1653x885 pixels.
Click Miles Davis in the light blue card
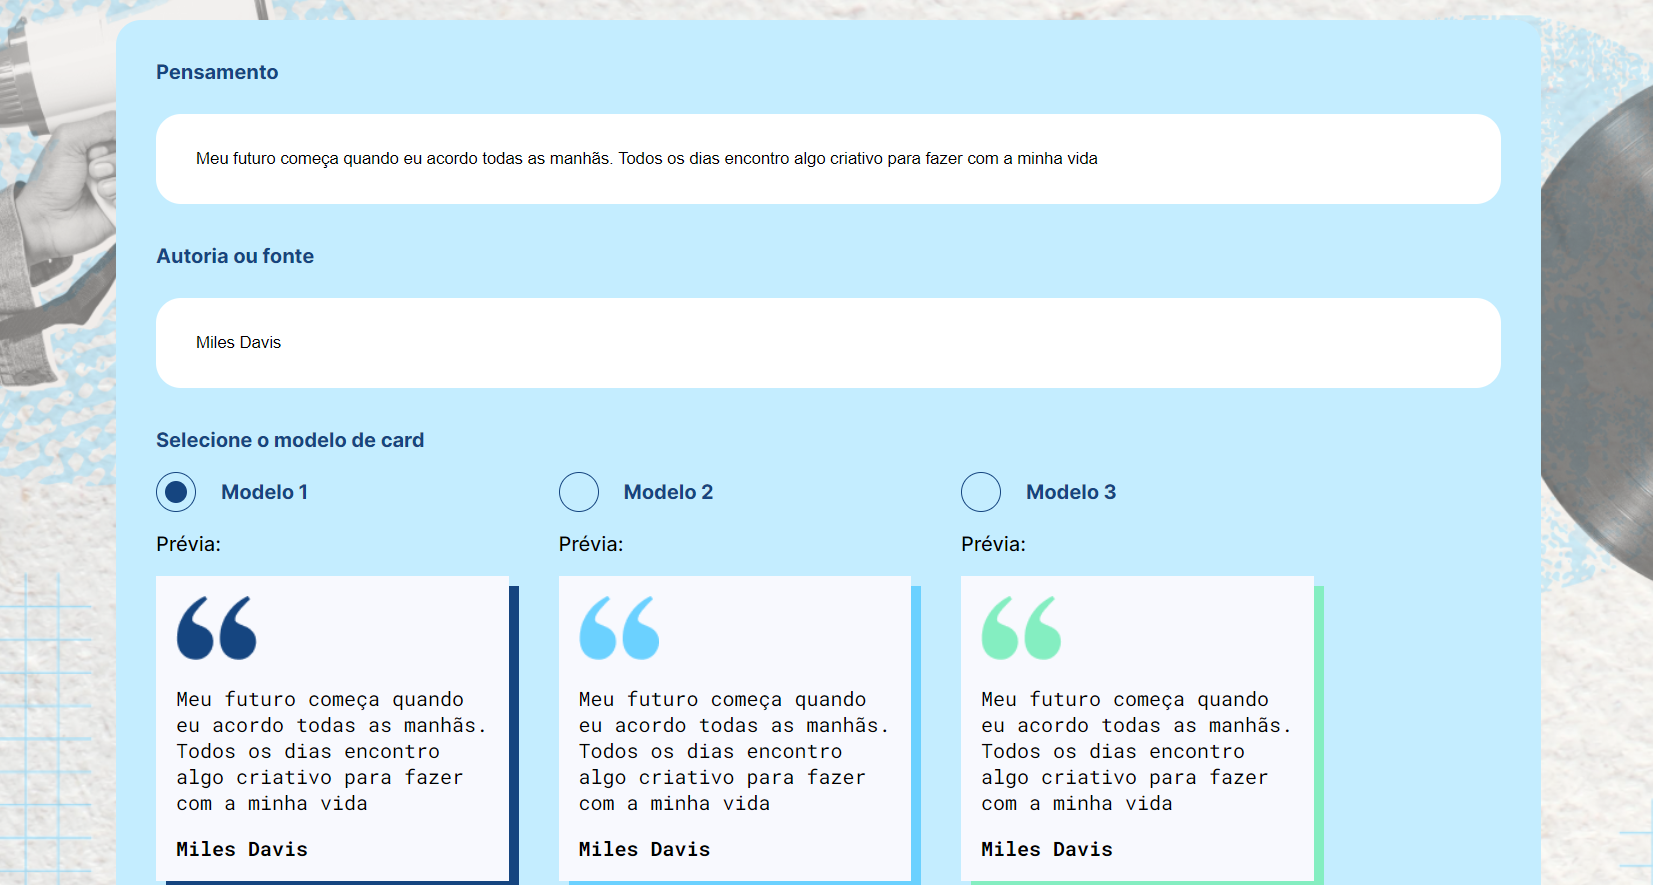[x=644, y=849]
